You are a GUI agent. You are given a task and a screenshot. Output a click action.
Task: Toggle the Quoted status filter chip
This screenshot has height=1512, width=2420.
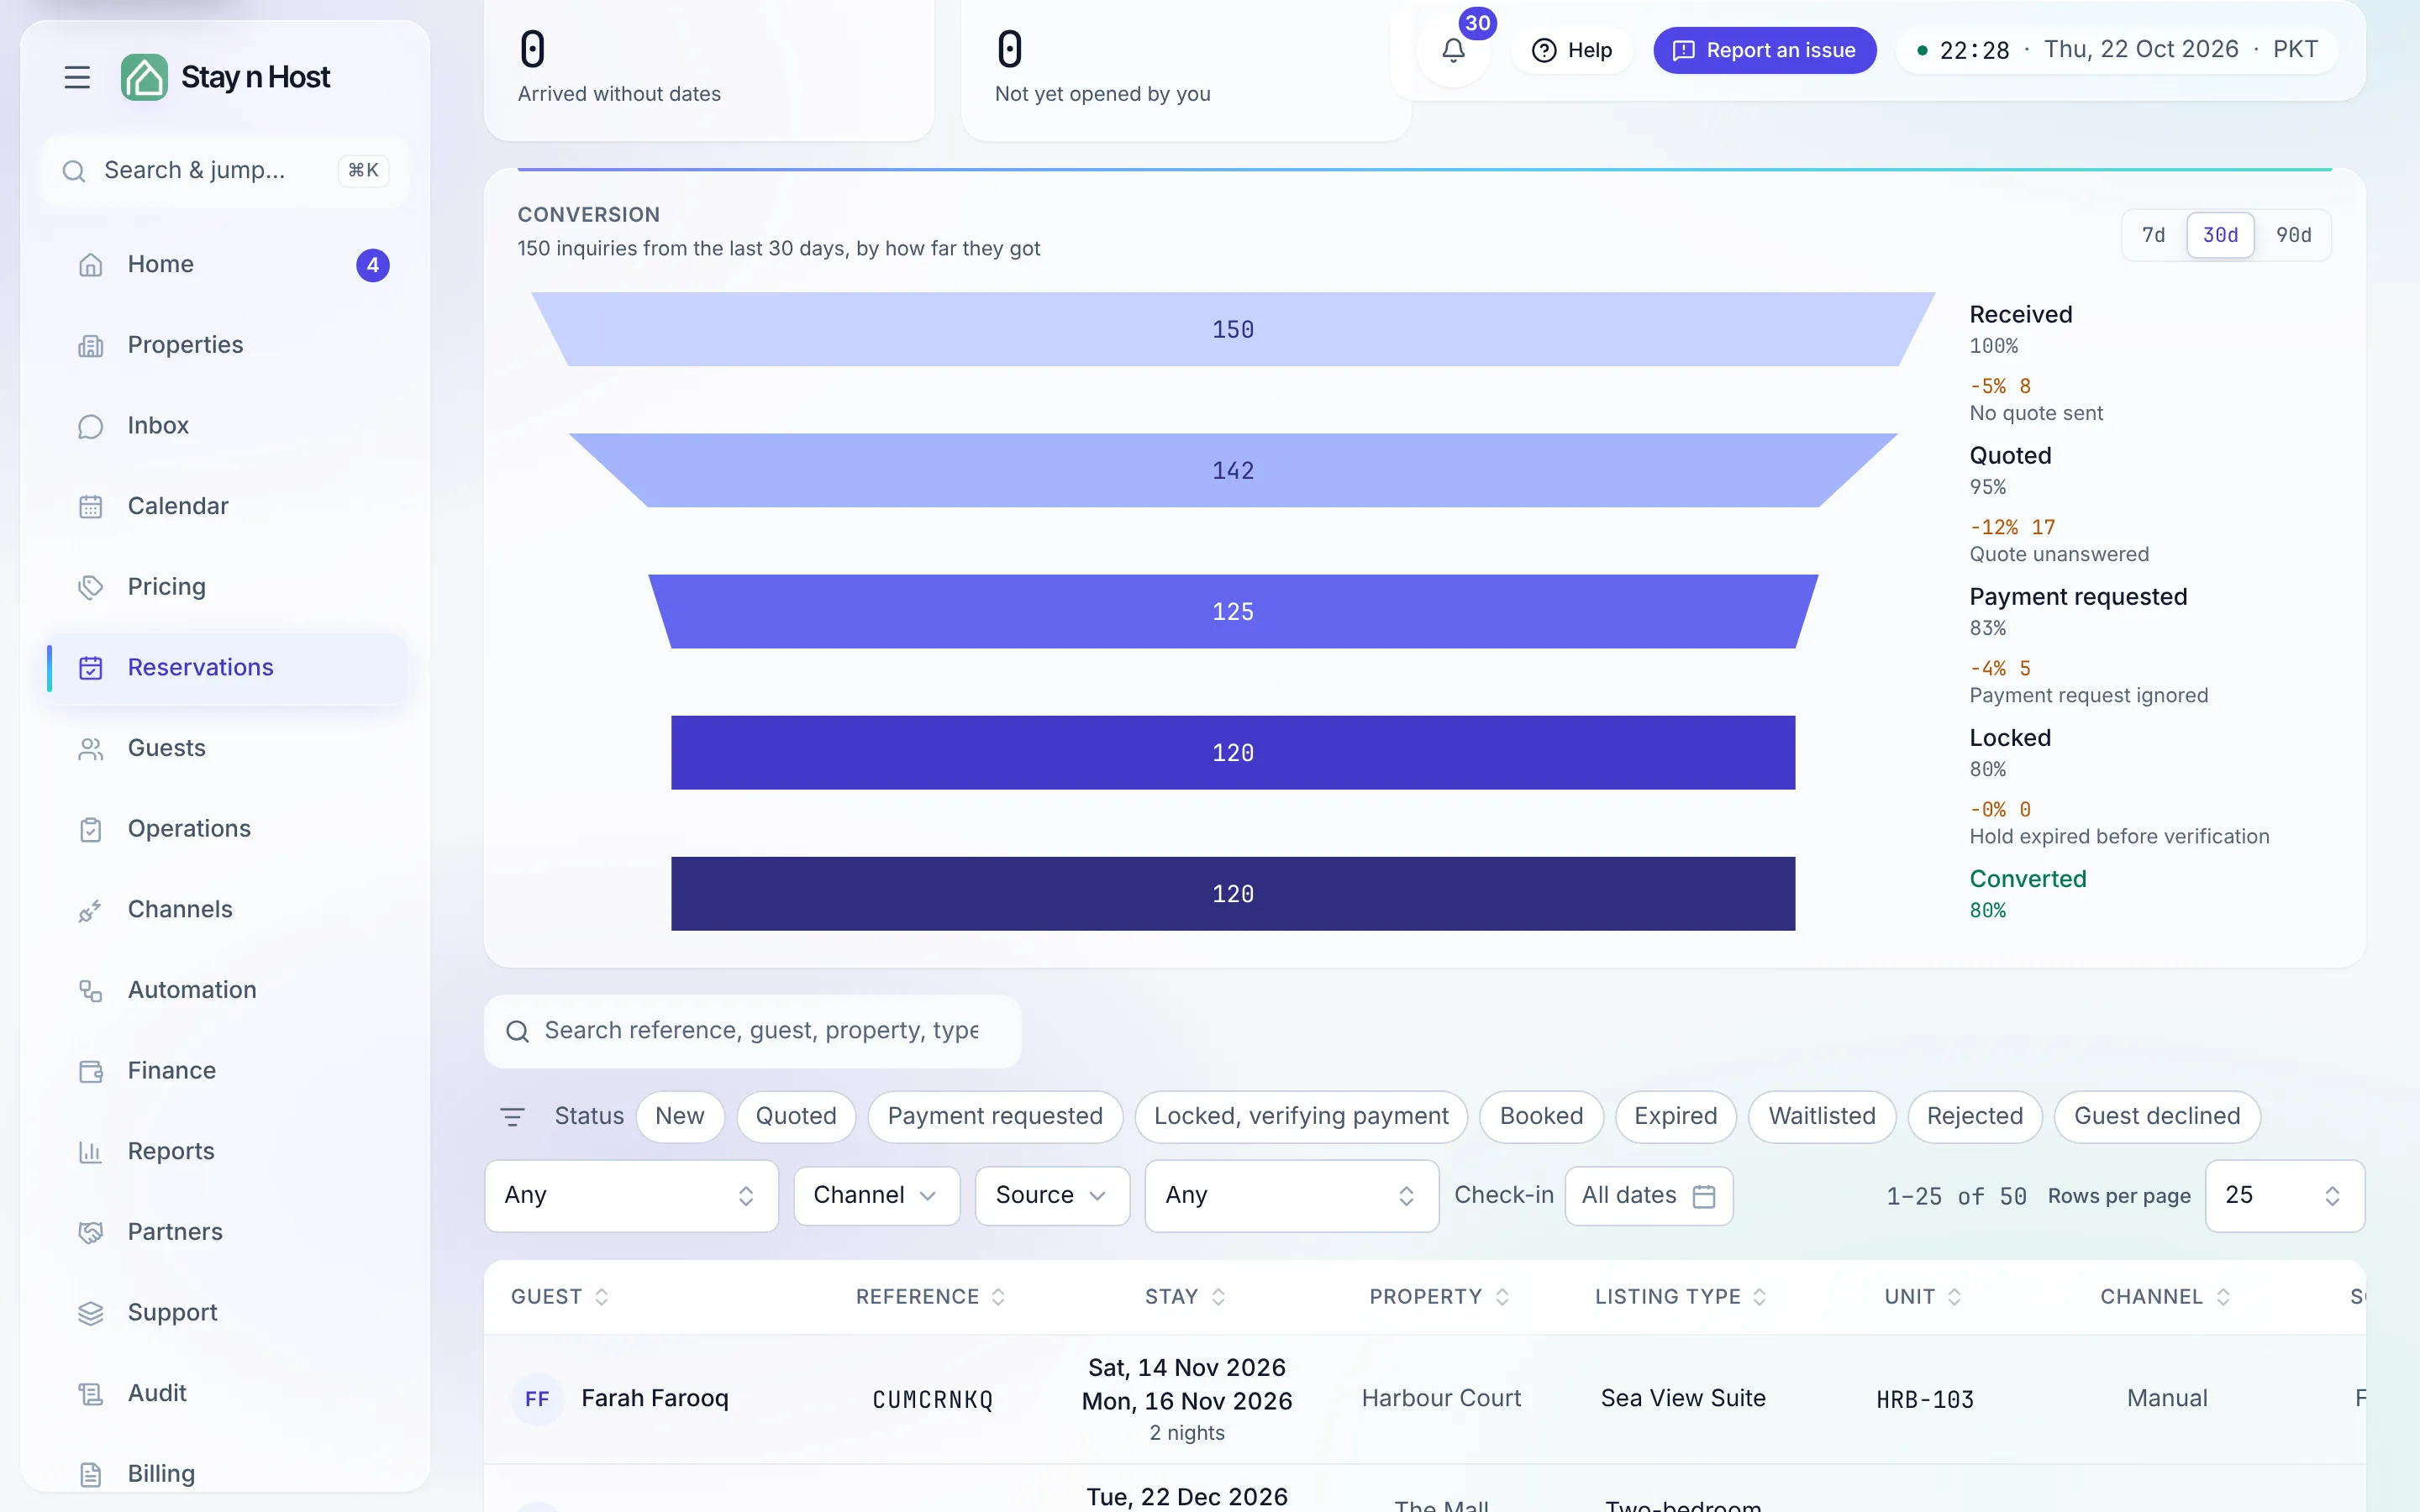coord(796,1116)
